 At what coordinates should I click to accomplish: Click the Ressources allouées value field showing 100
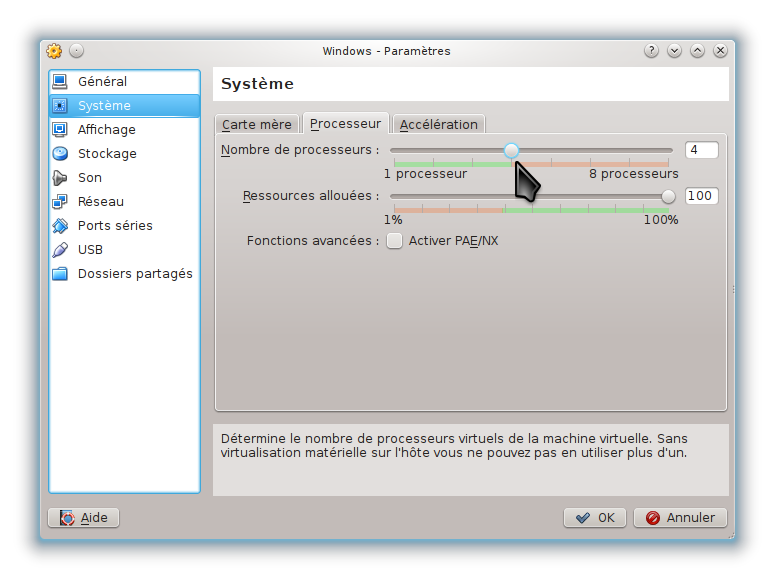tap(702, 196)
